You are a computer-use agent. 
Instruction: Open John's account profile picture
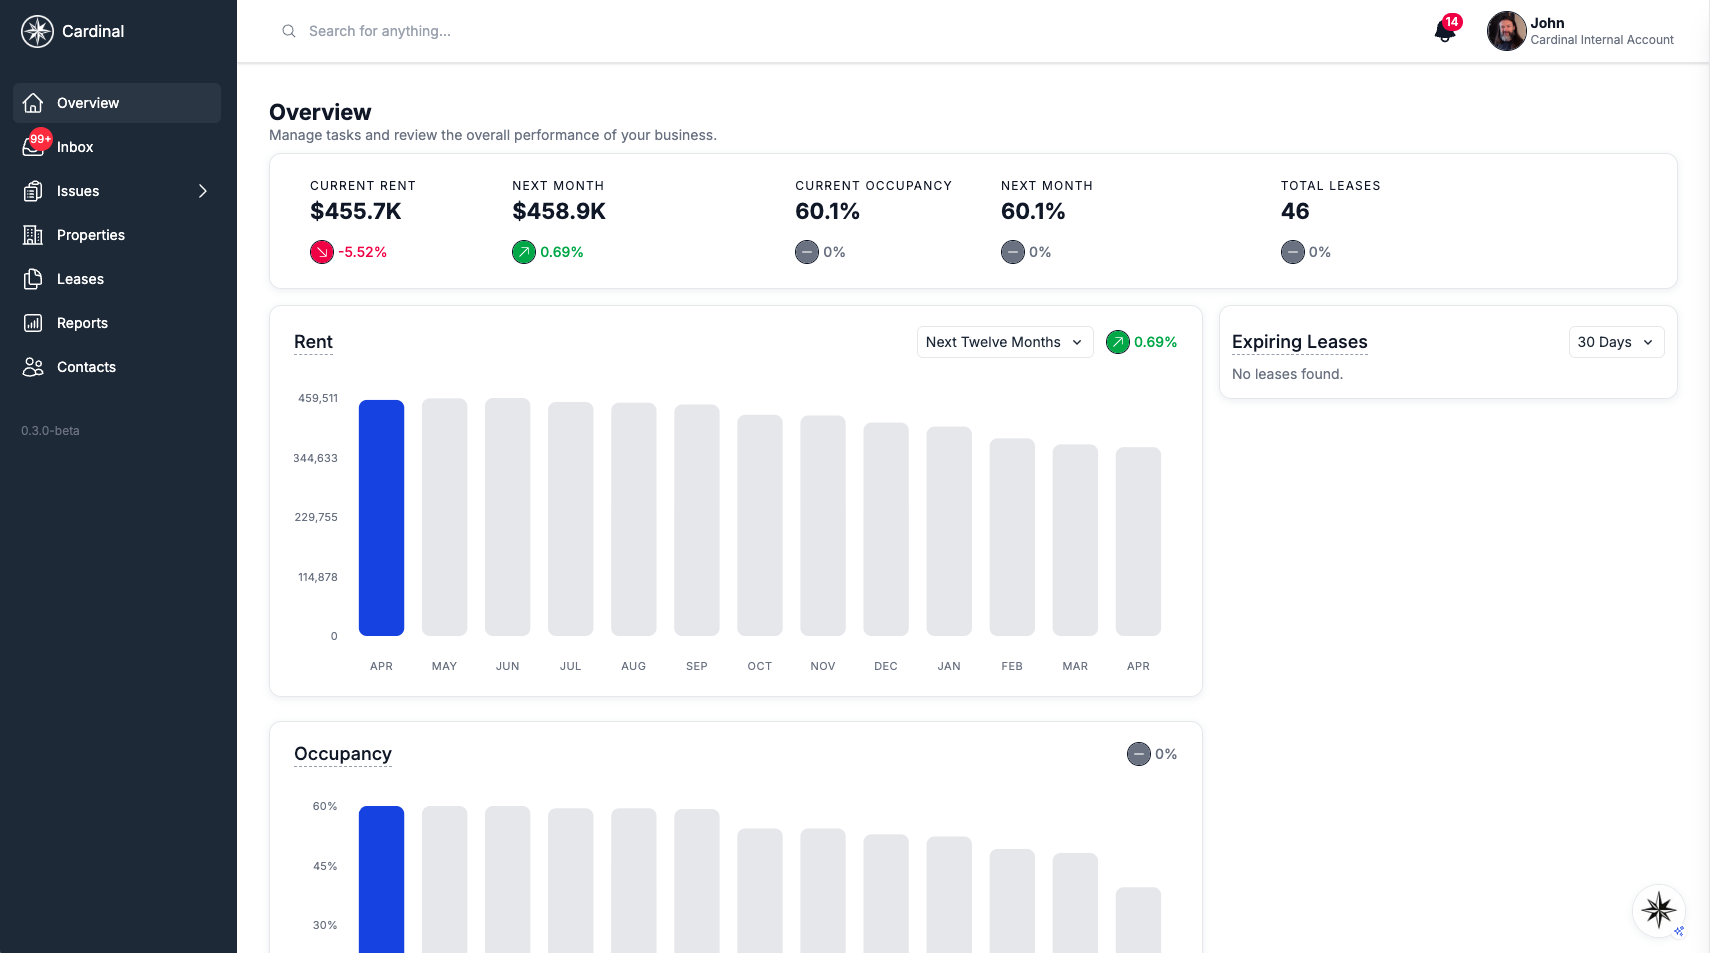(x=1507, y=31)
